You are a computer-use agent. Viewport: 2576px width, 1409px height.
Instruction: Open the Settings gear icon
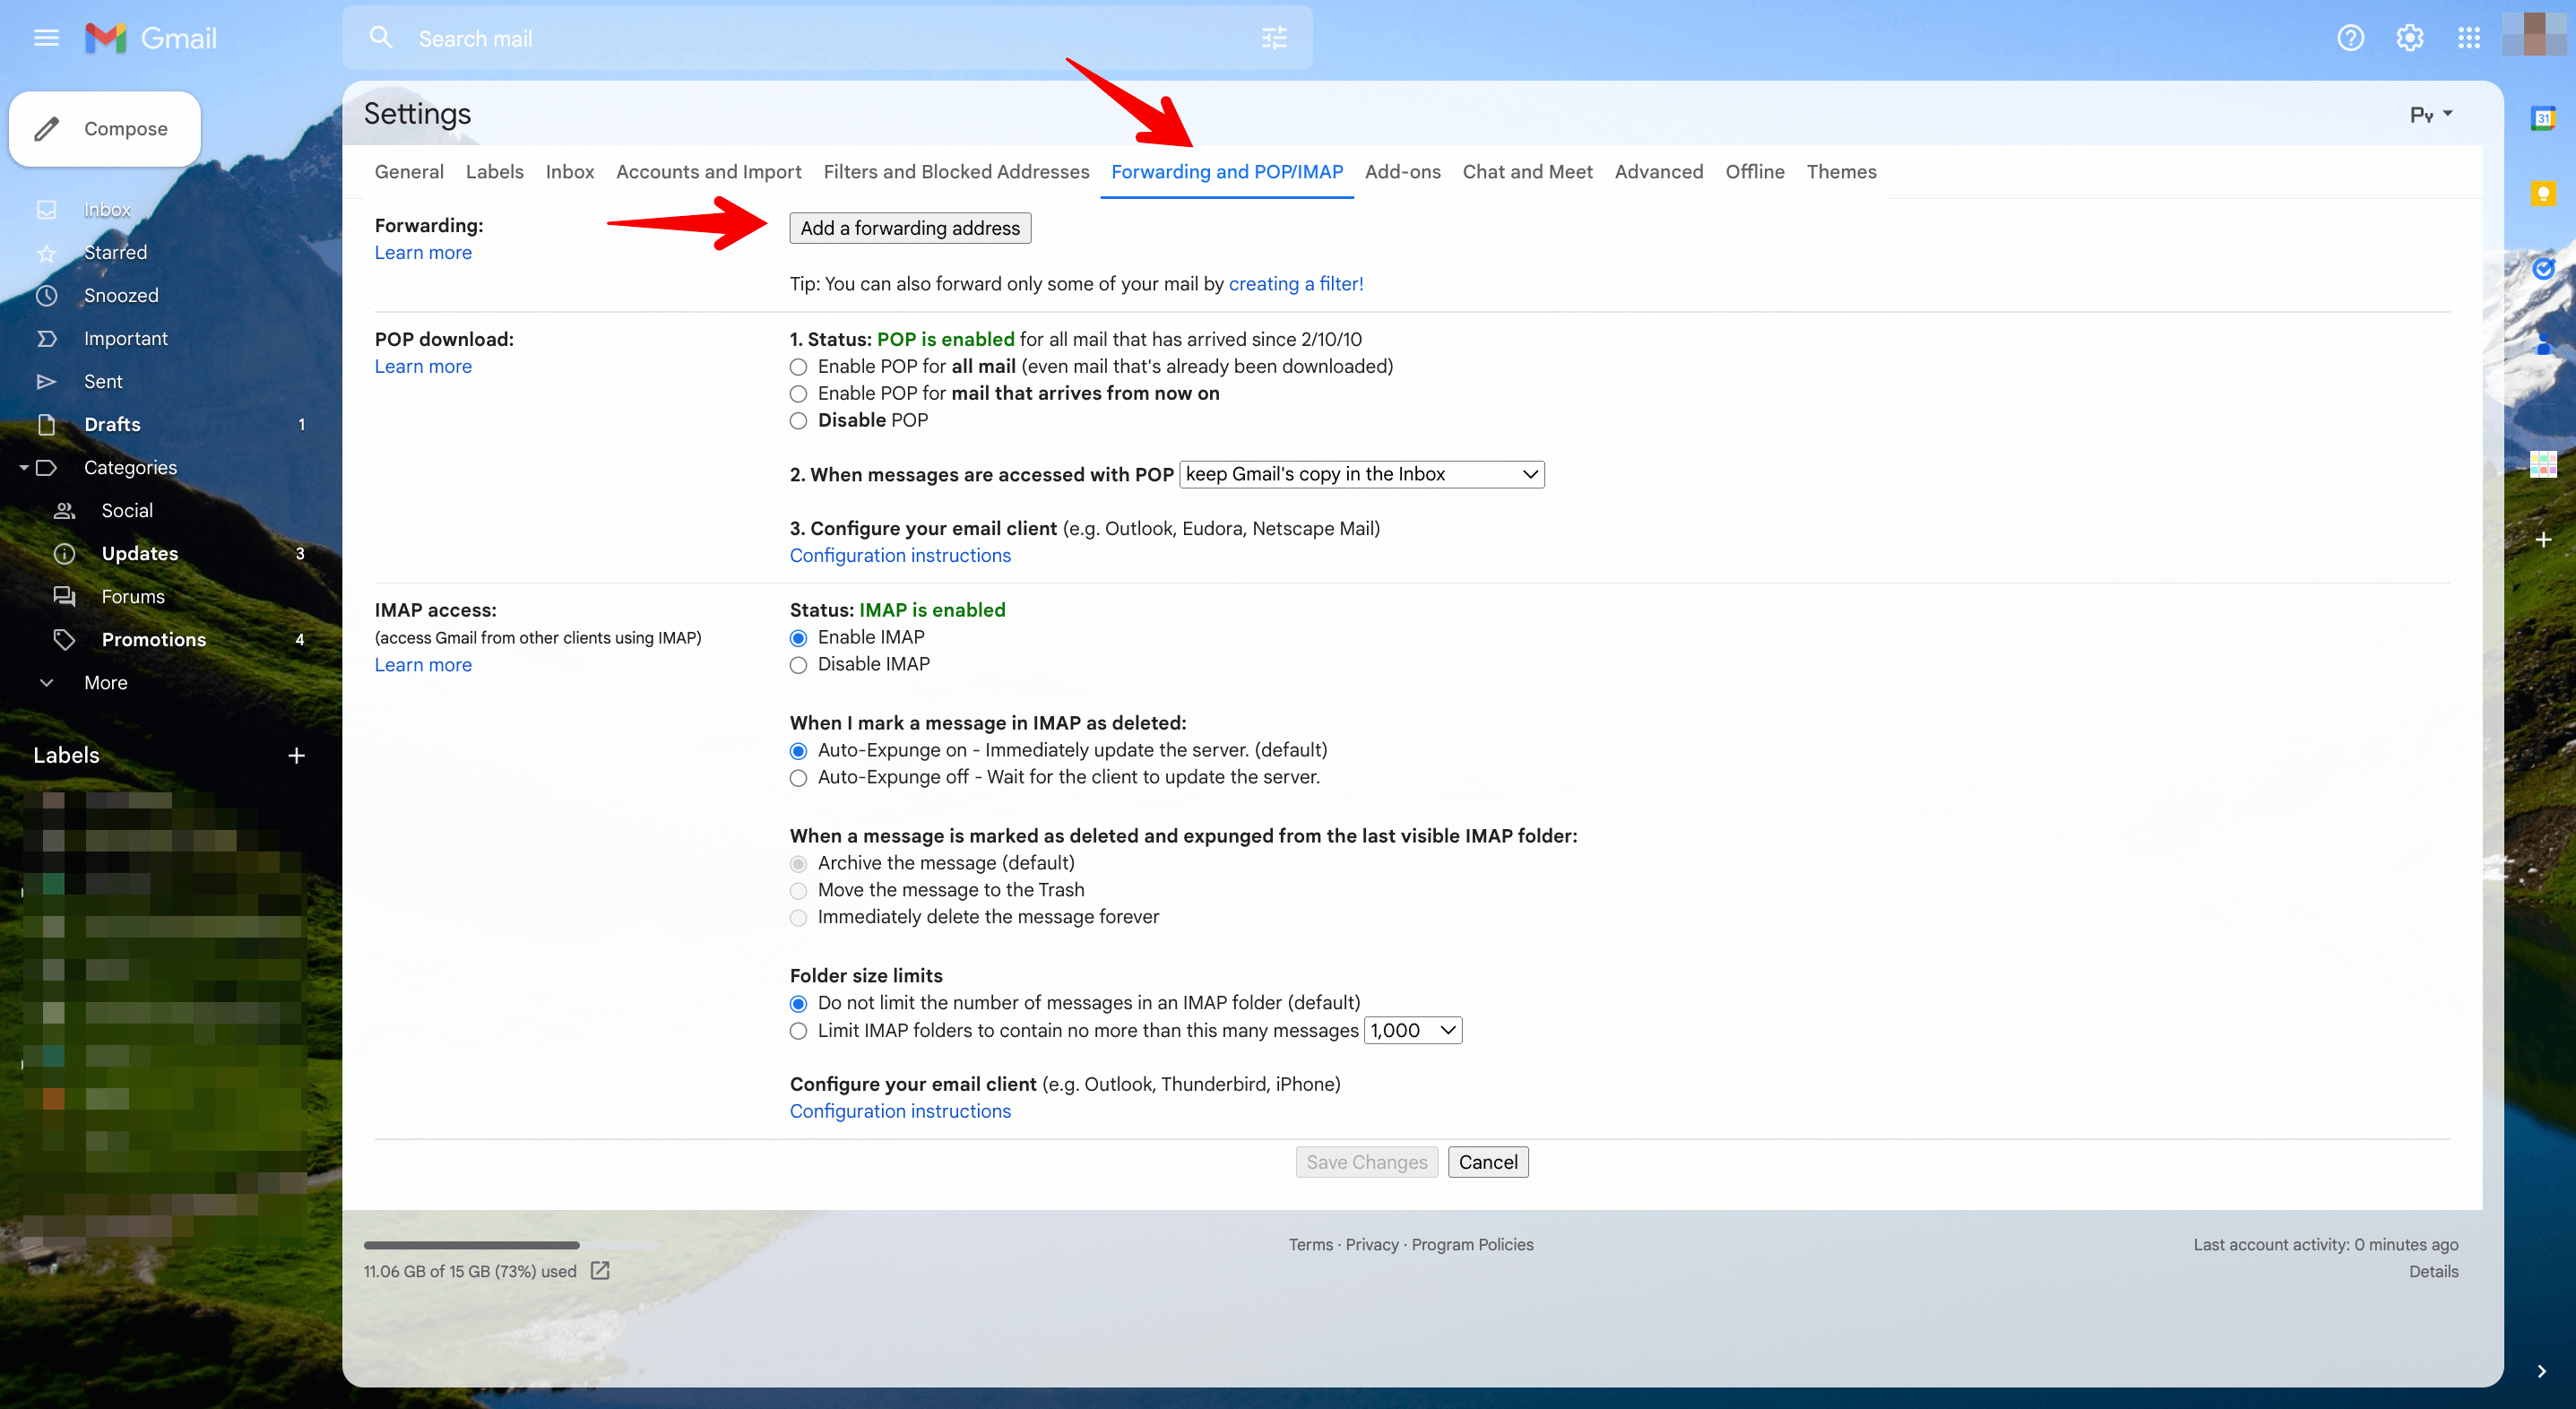tap(2409, 38)
